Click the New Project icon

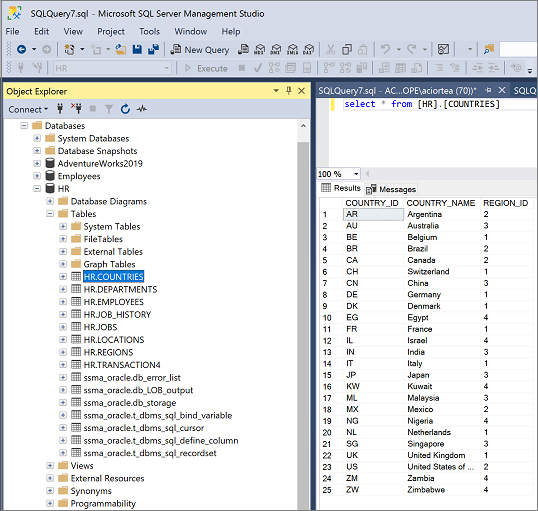(x=69, y=50)
